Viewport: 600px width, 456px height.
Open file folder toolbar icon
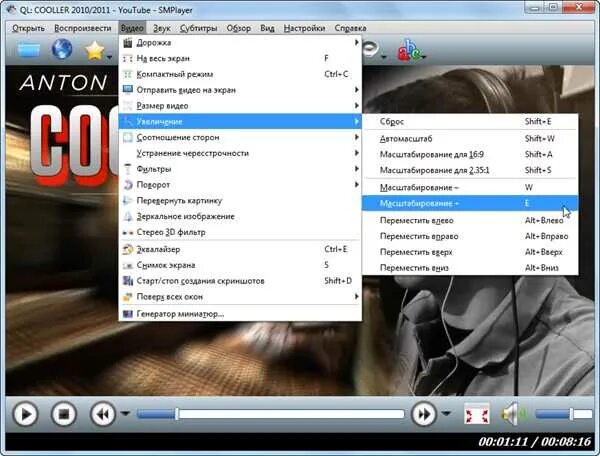(29, 50)
